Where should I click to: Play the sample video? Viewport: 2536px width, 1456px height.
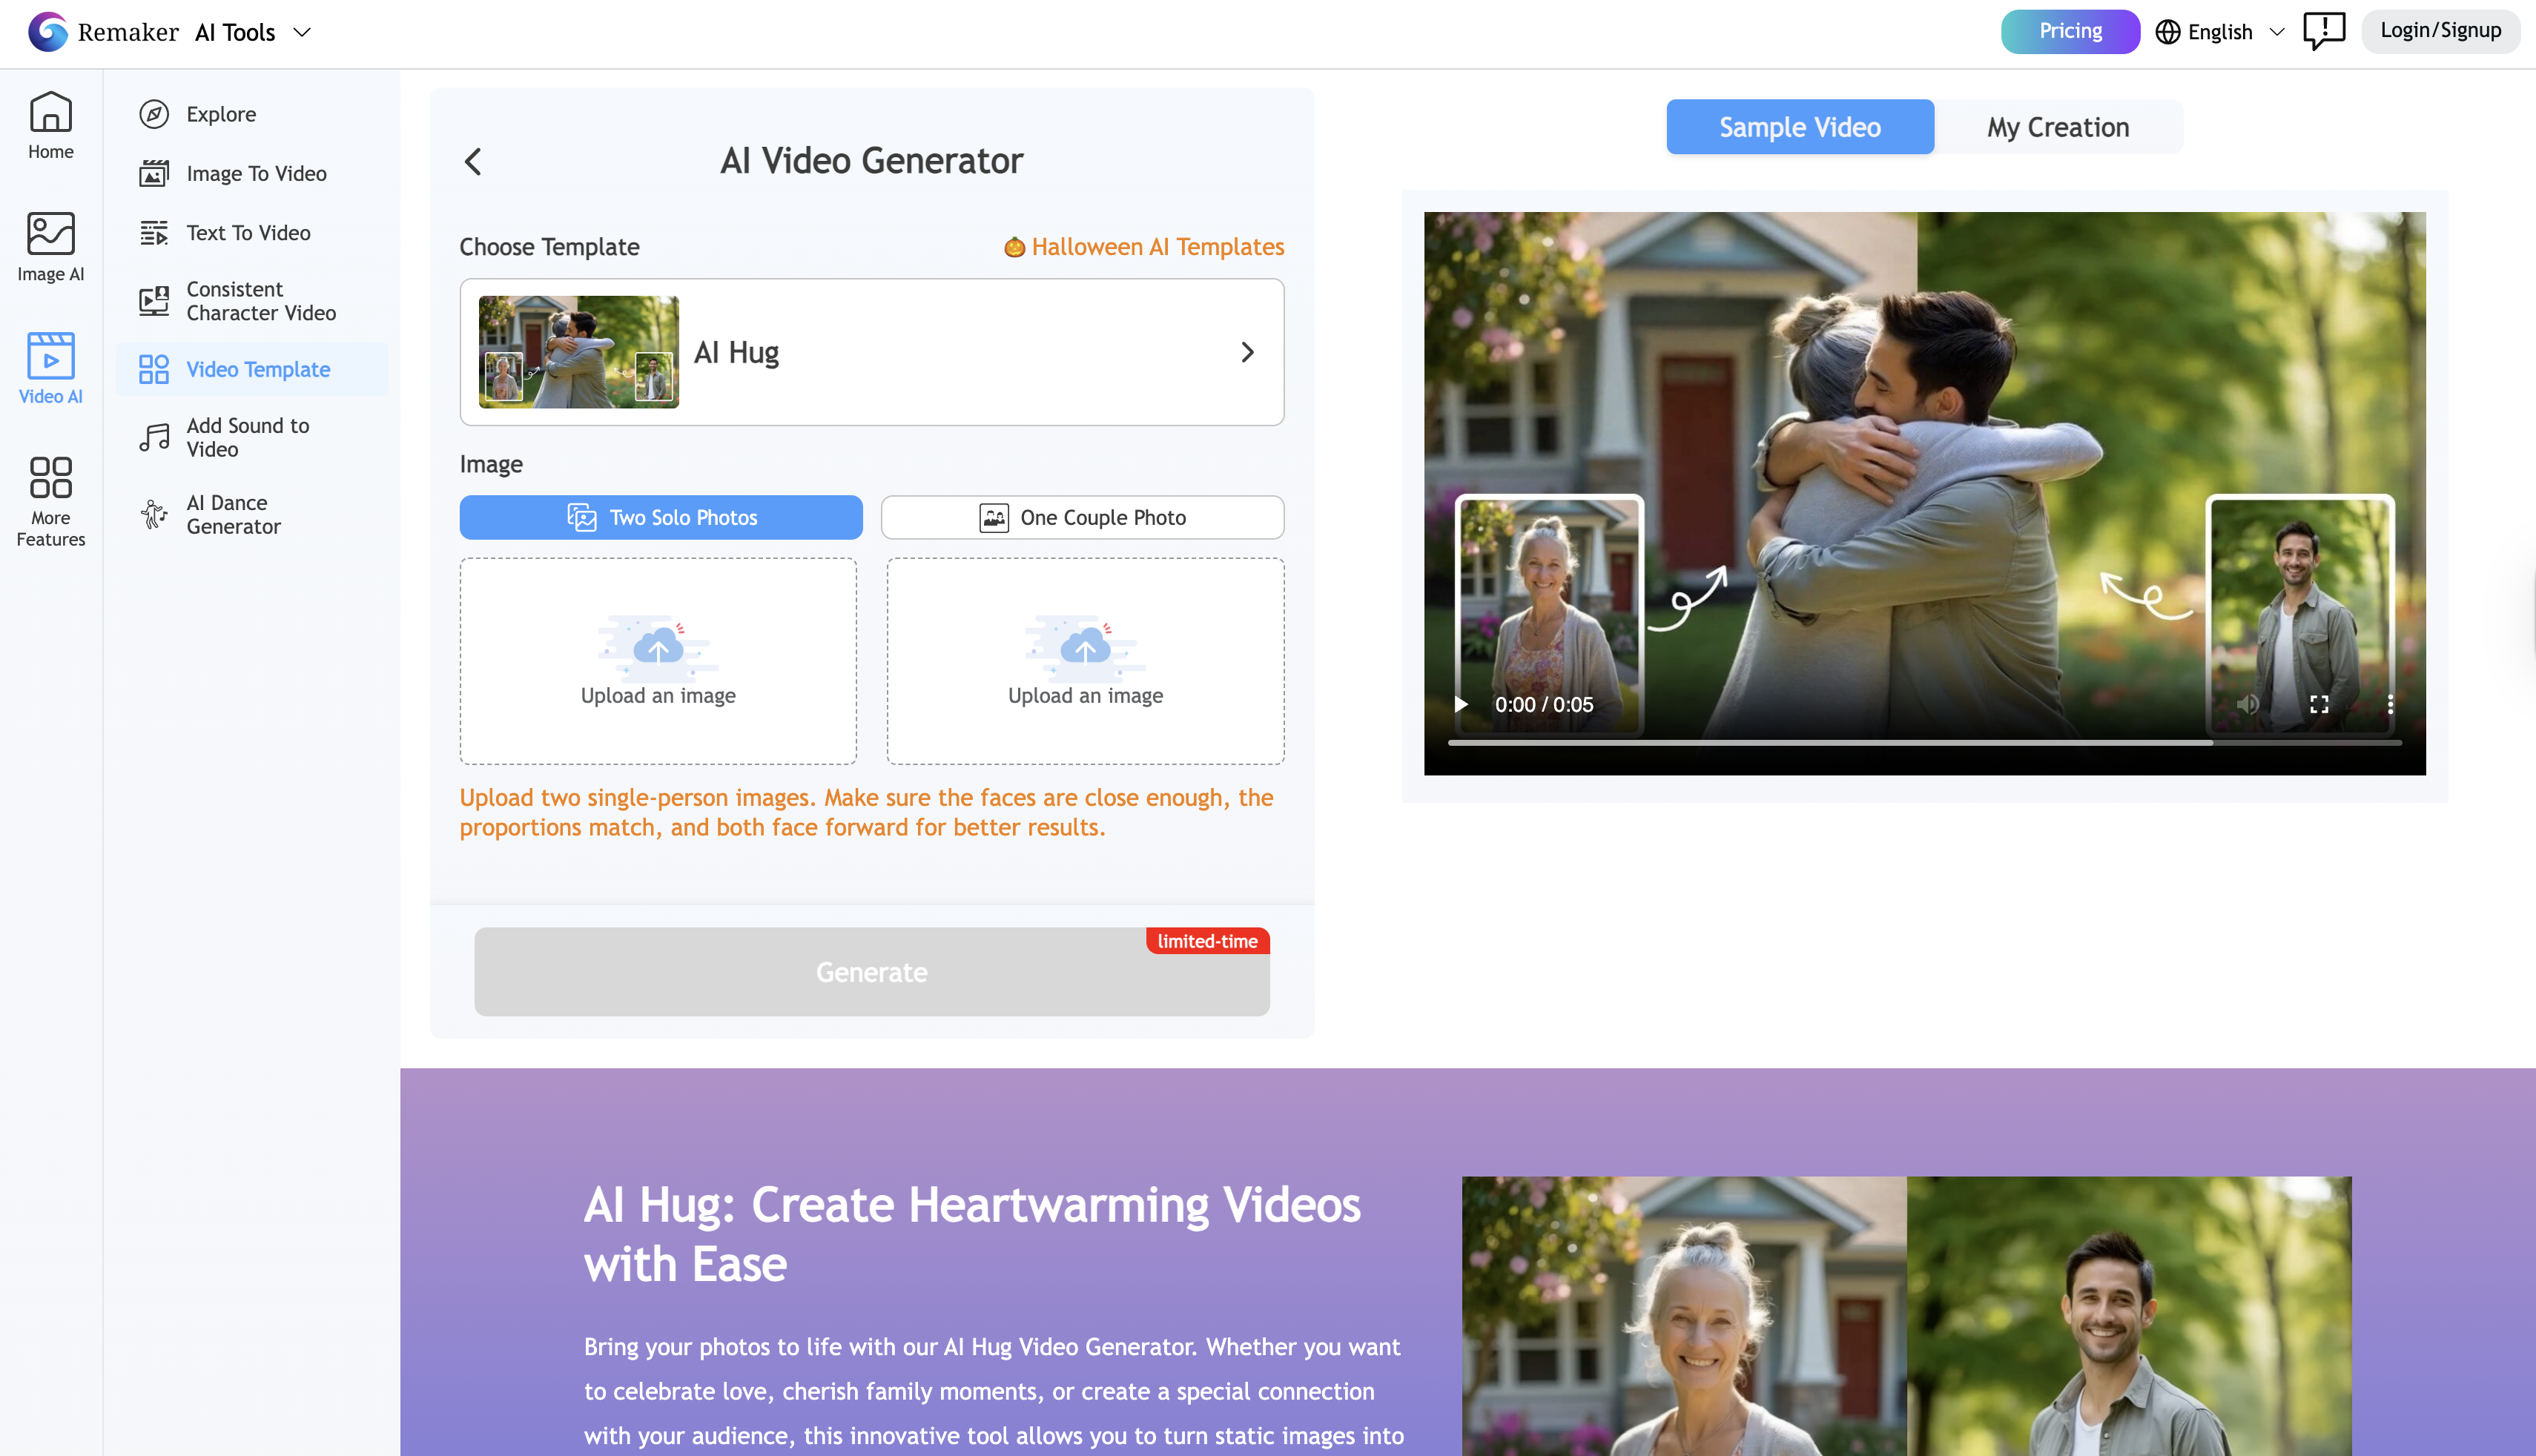click(x=1461, y=704)
